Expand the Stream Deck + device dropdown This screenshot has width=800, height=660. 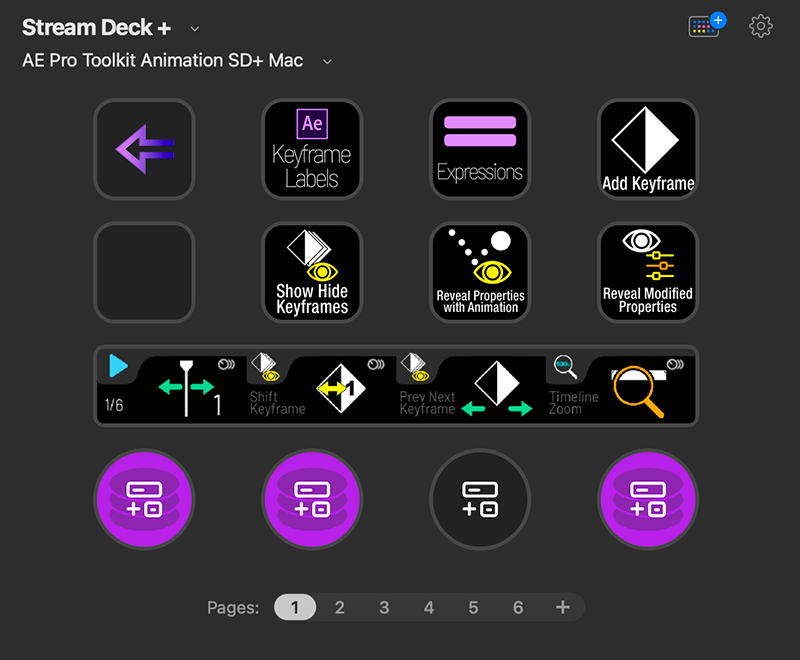194,29
